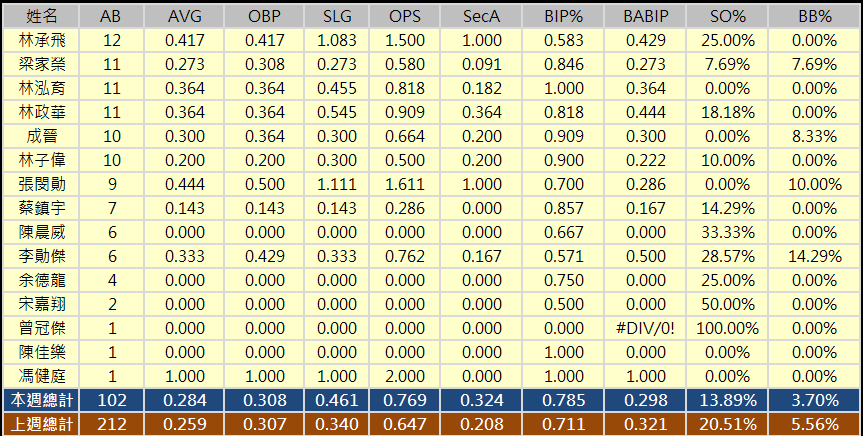Select 宋嘉翔's SO% value 50.00%
The height and width of the screenshot is (436, 863).
tap(728, 304)
